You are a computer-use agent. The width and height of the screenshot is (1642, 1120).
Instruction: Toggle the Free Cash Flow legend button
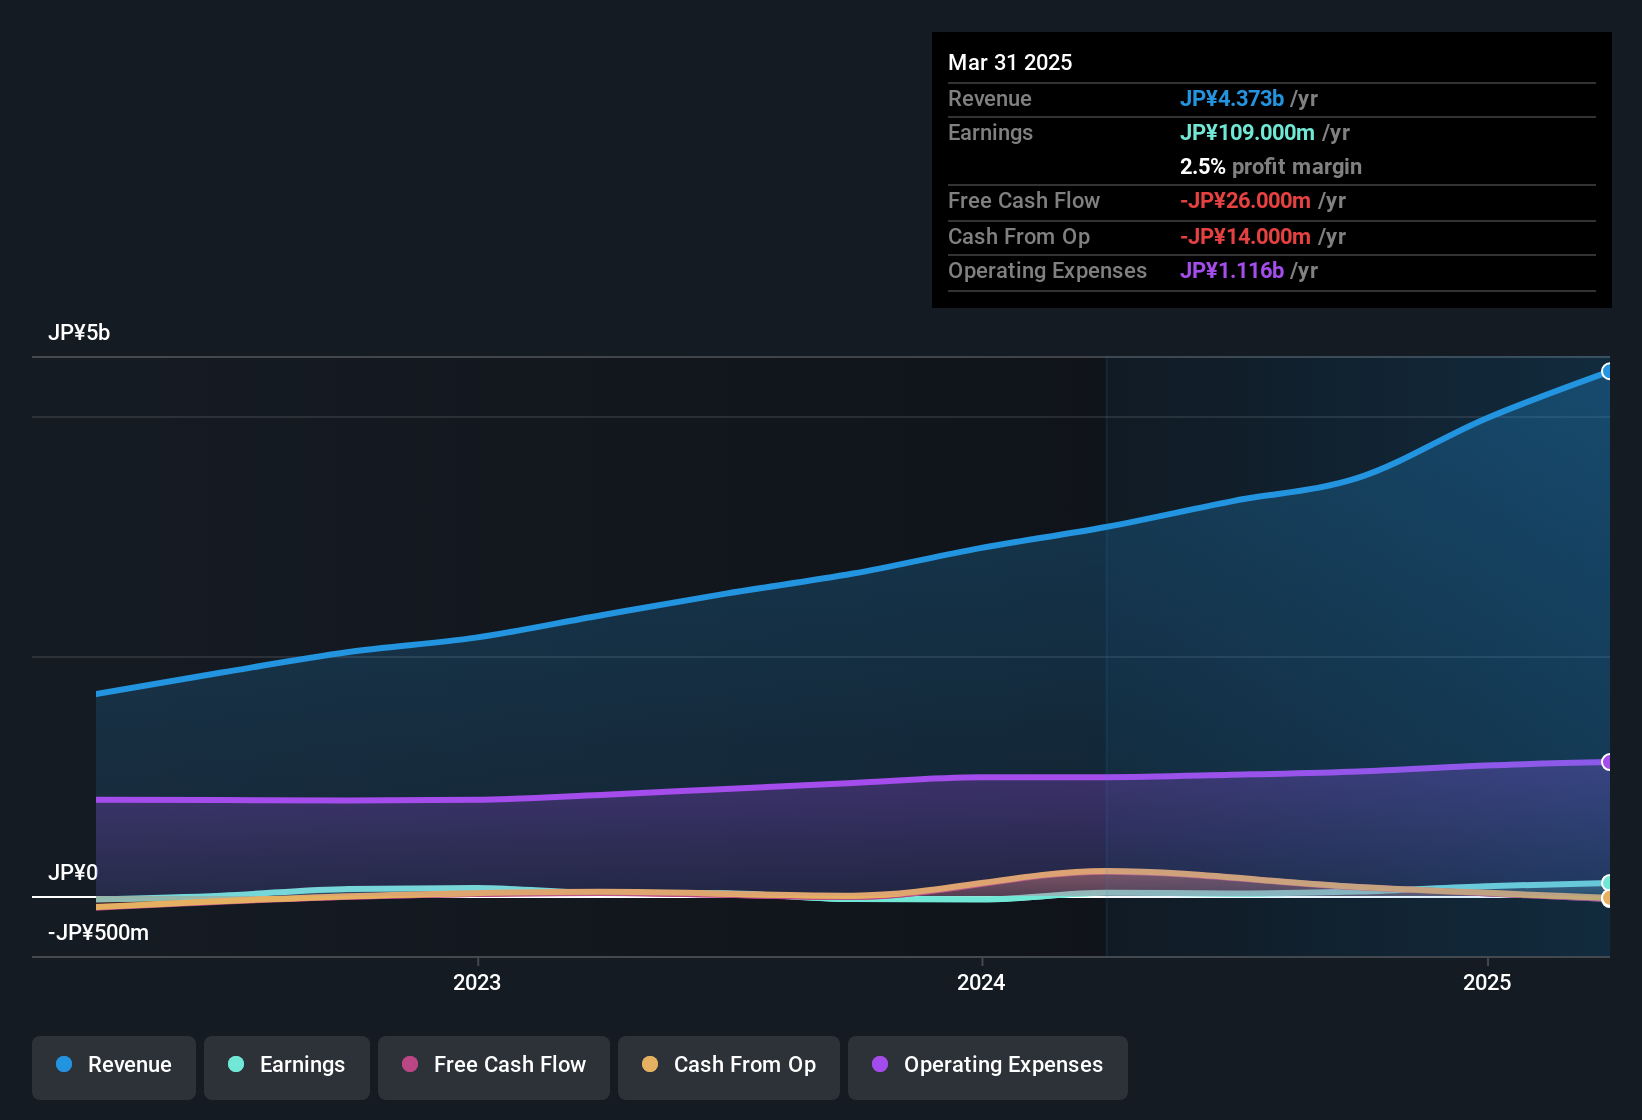point(494,1067)
